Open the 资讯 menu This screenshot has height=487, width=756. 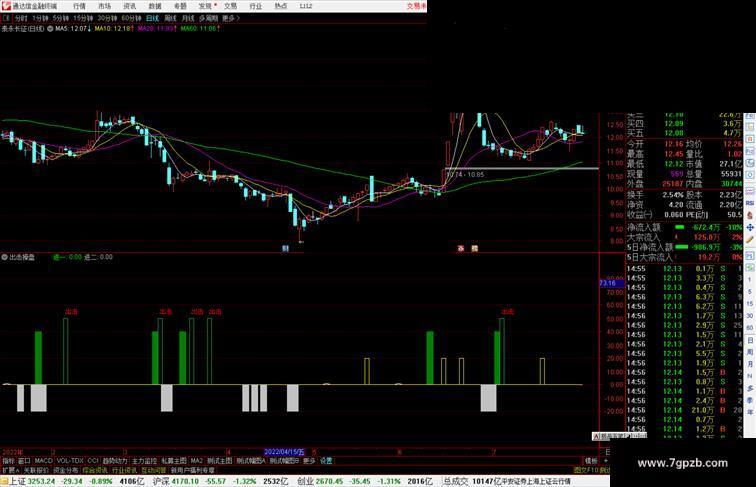[x=129, y=6]
